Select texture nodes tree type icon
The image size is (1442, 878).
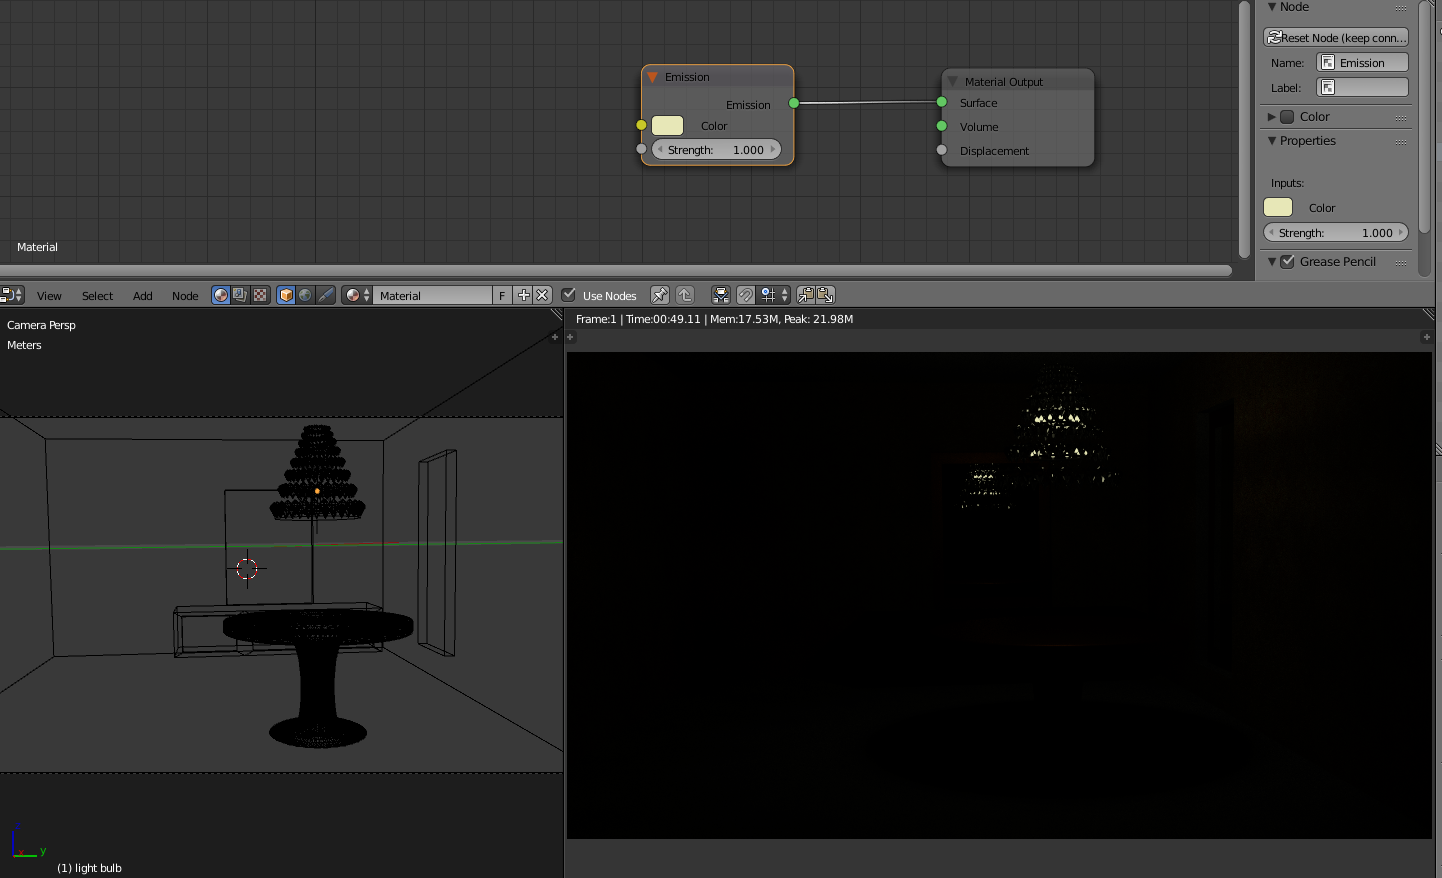point(260,295)
